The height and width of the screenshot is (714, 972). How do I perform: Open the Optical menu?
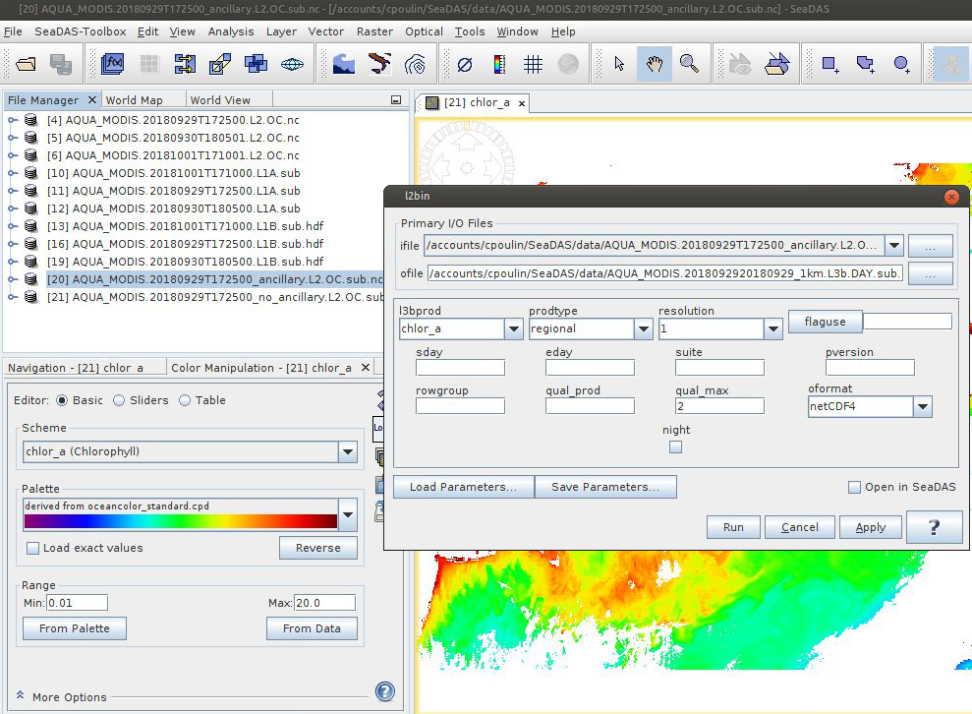pyautogui.click(x=424, y=32)
